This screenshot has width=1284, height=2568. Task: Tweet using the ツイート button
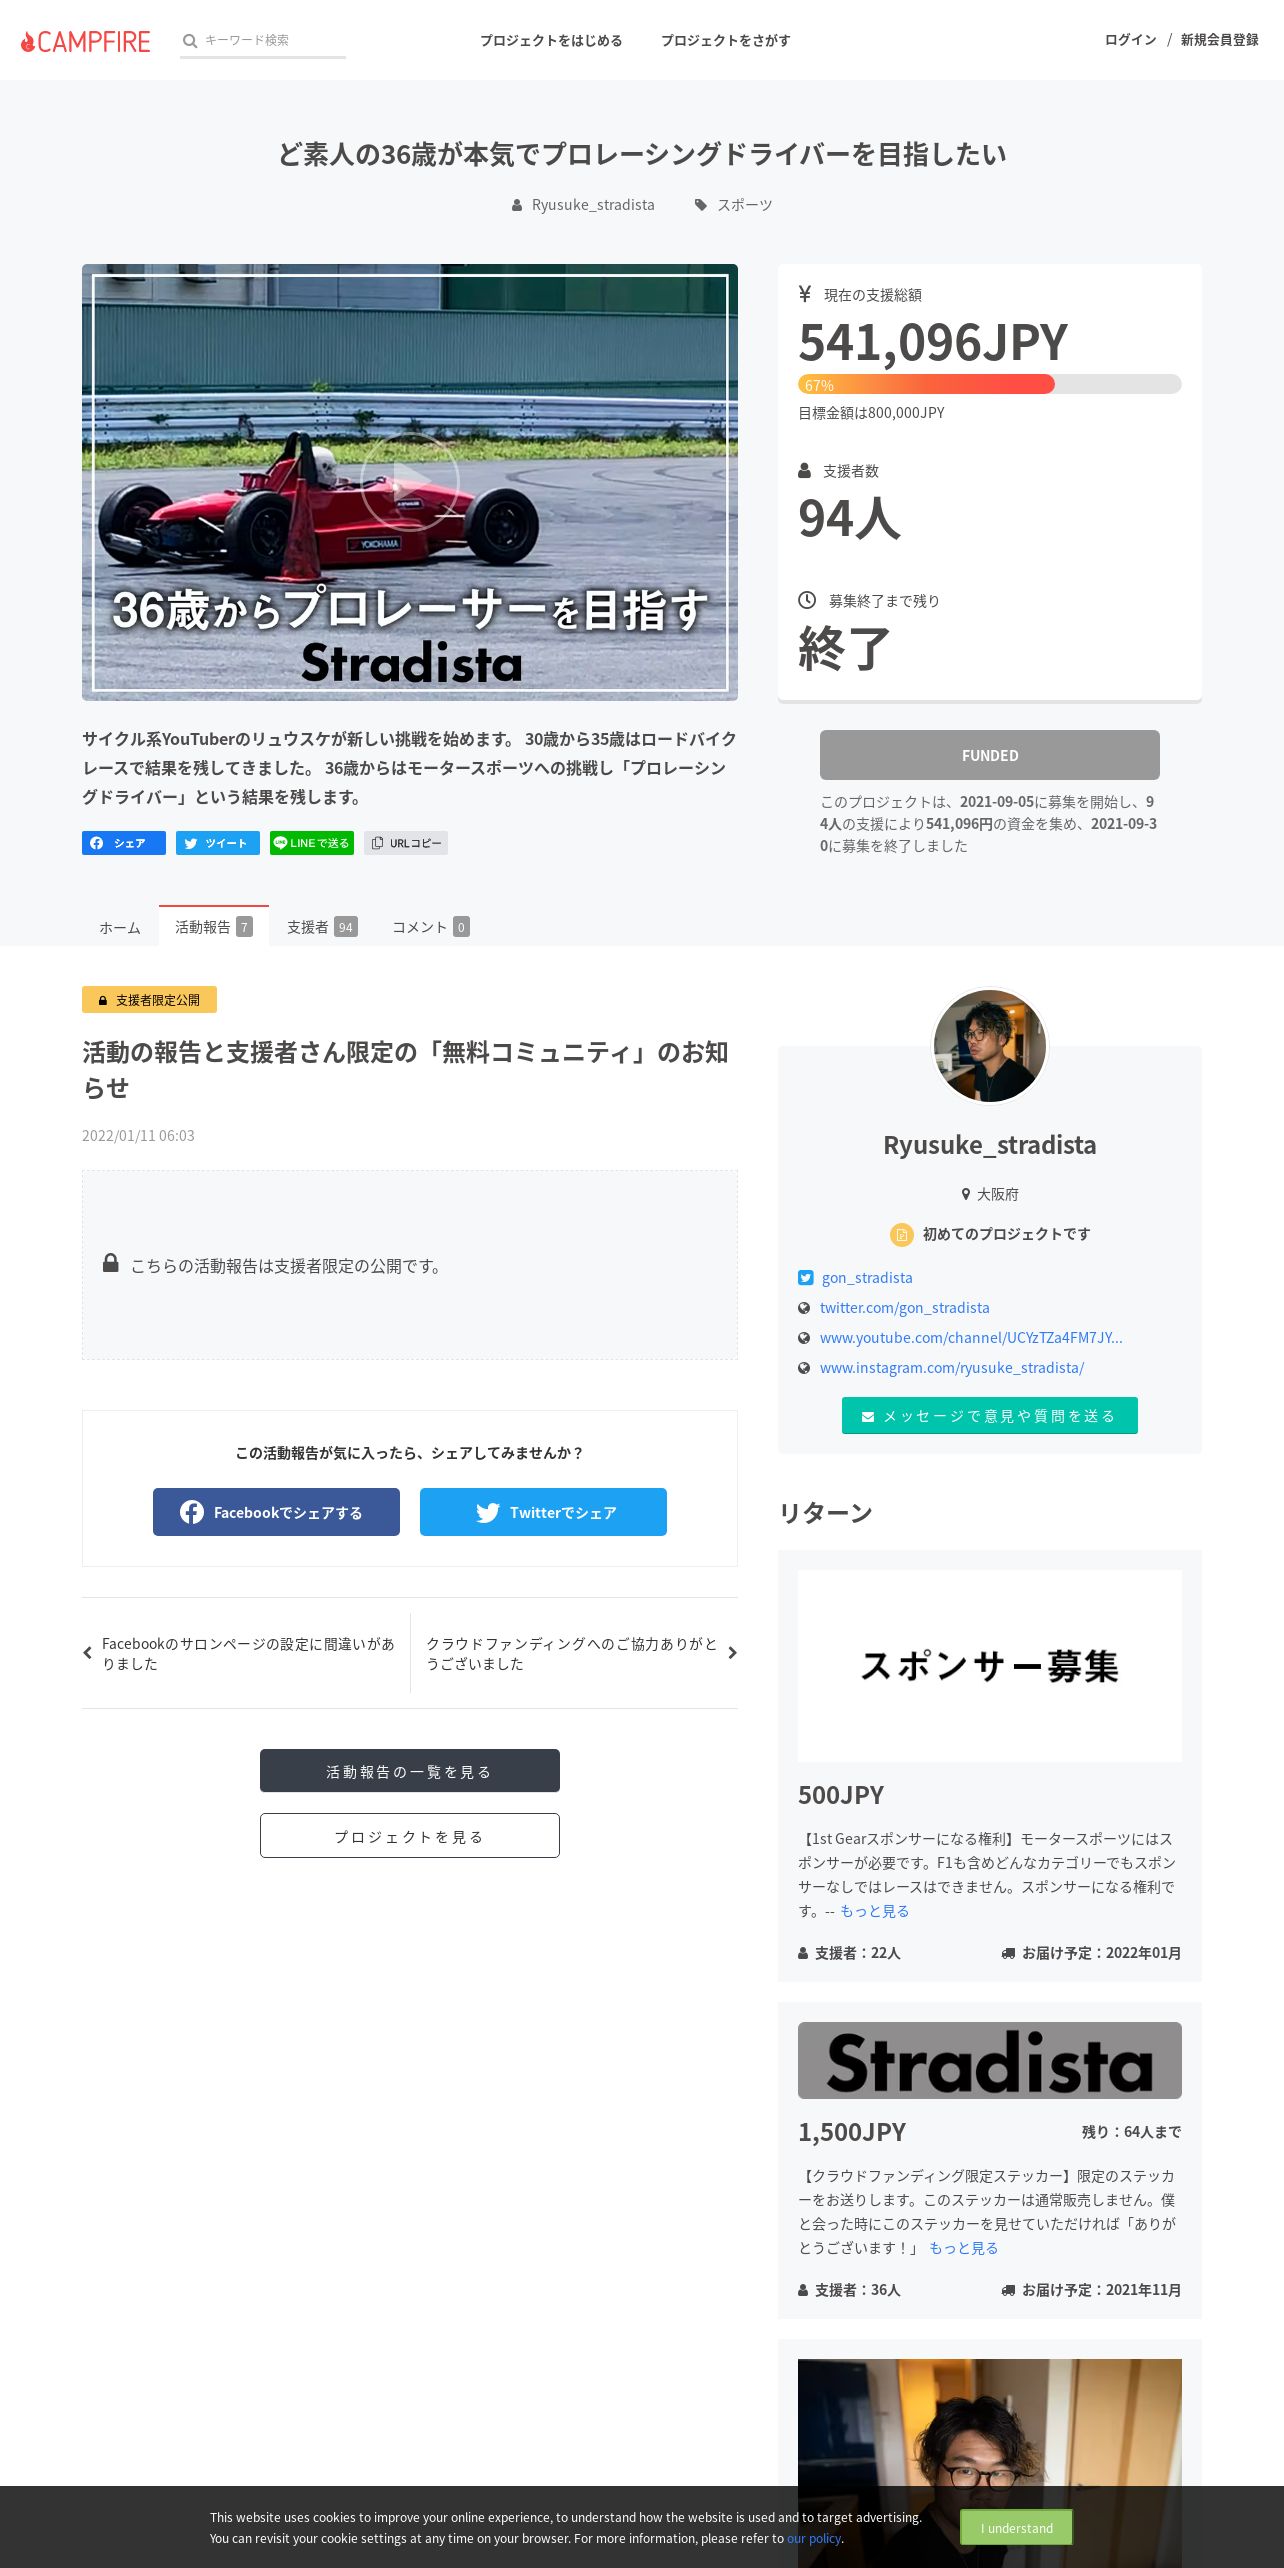(x=218, y=843)
